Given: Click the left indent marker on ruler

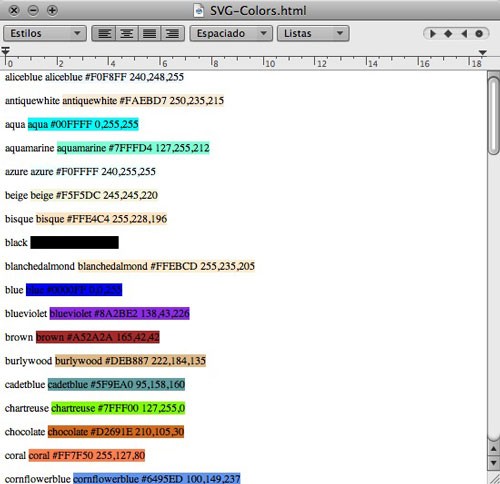Looking at the screenshot, I should 5,52.
